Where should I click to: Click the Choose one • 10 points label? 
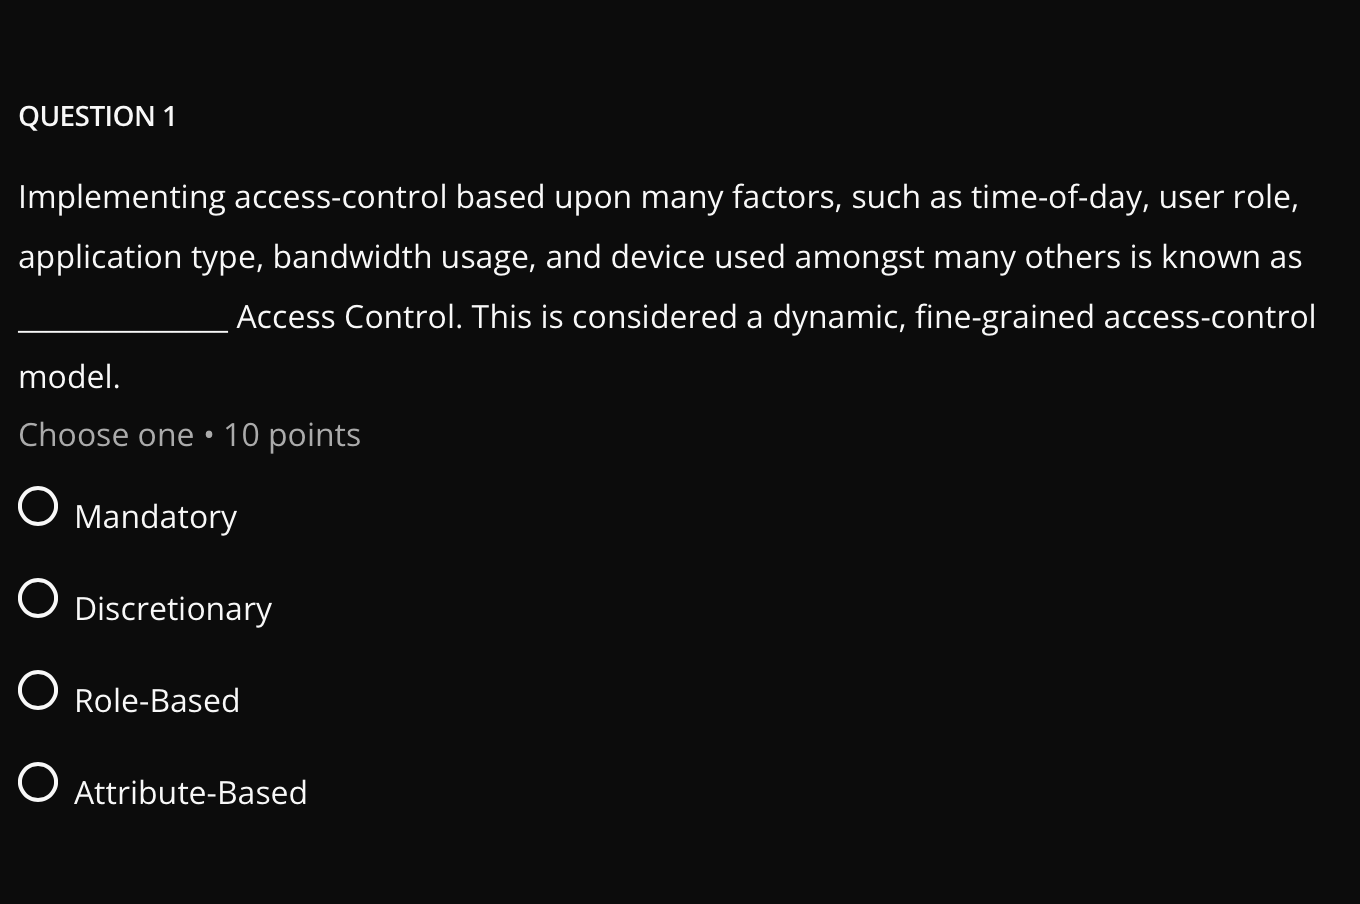point(189,435)
